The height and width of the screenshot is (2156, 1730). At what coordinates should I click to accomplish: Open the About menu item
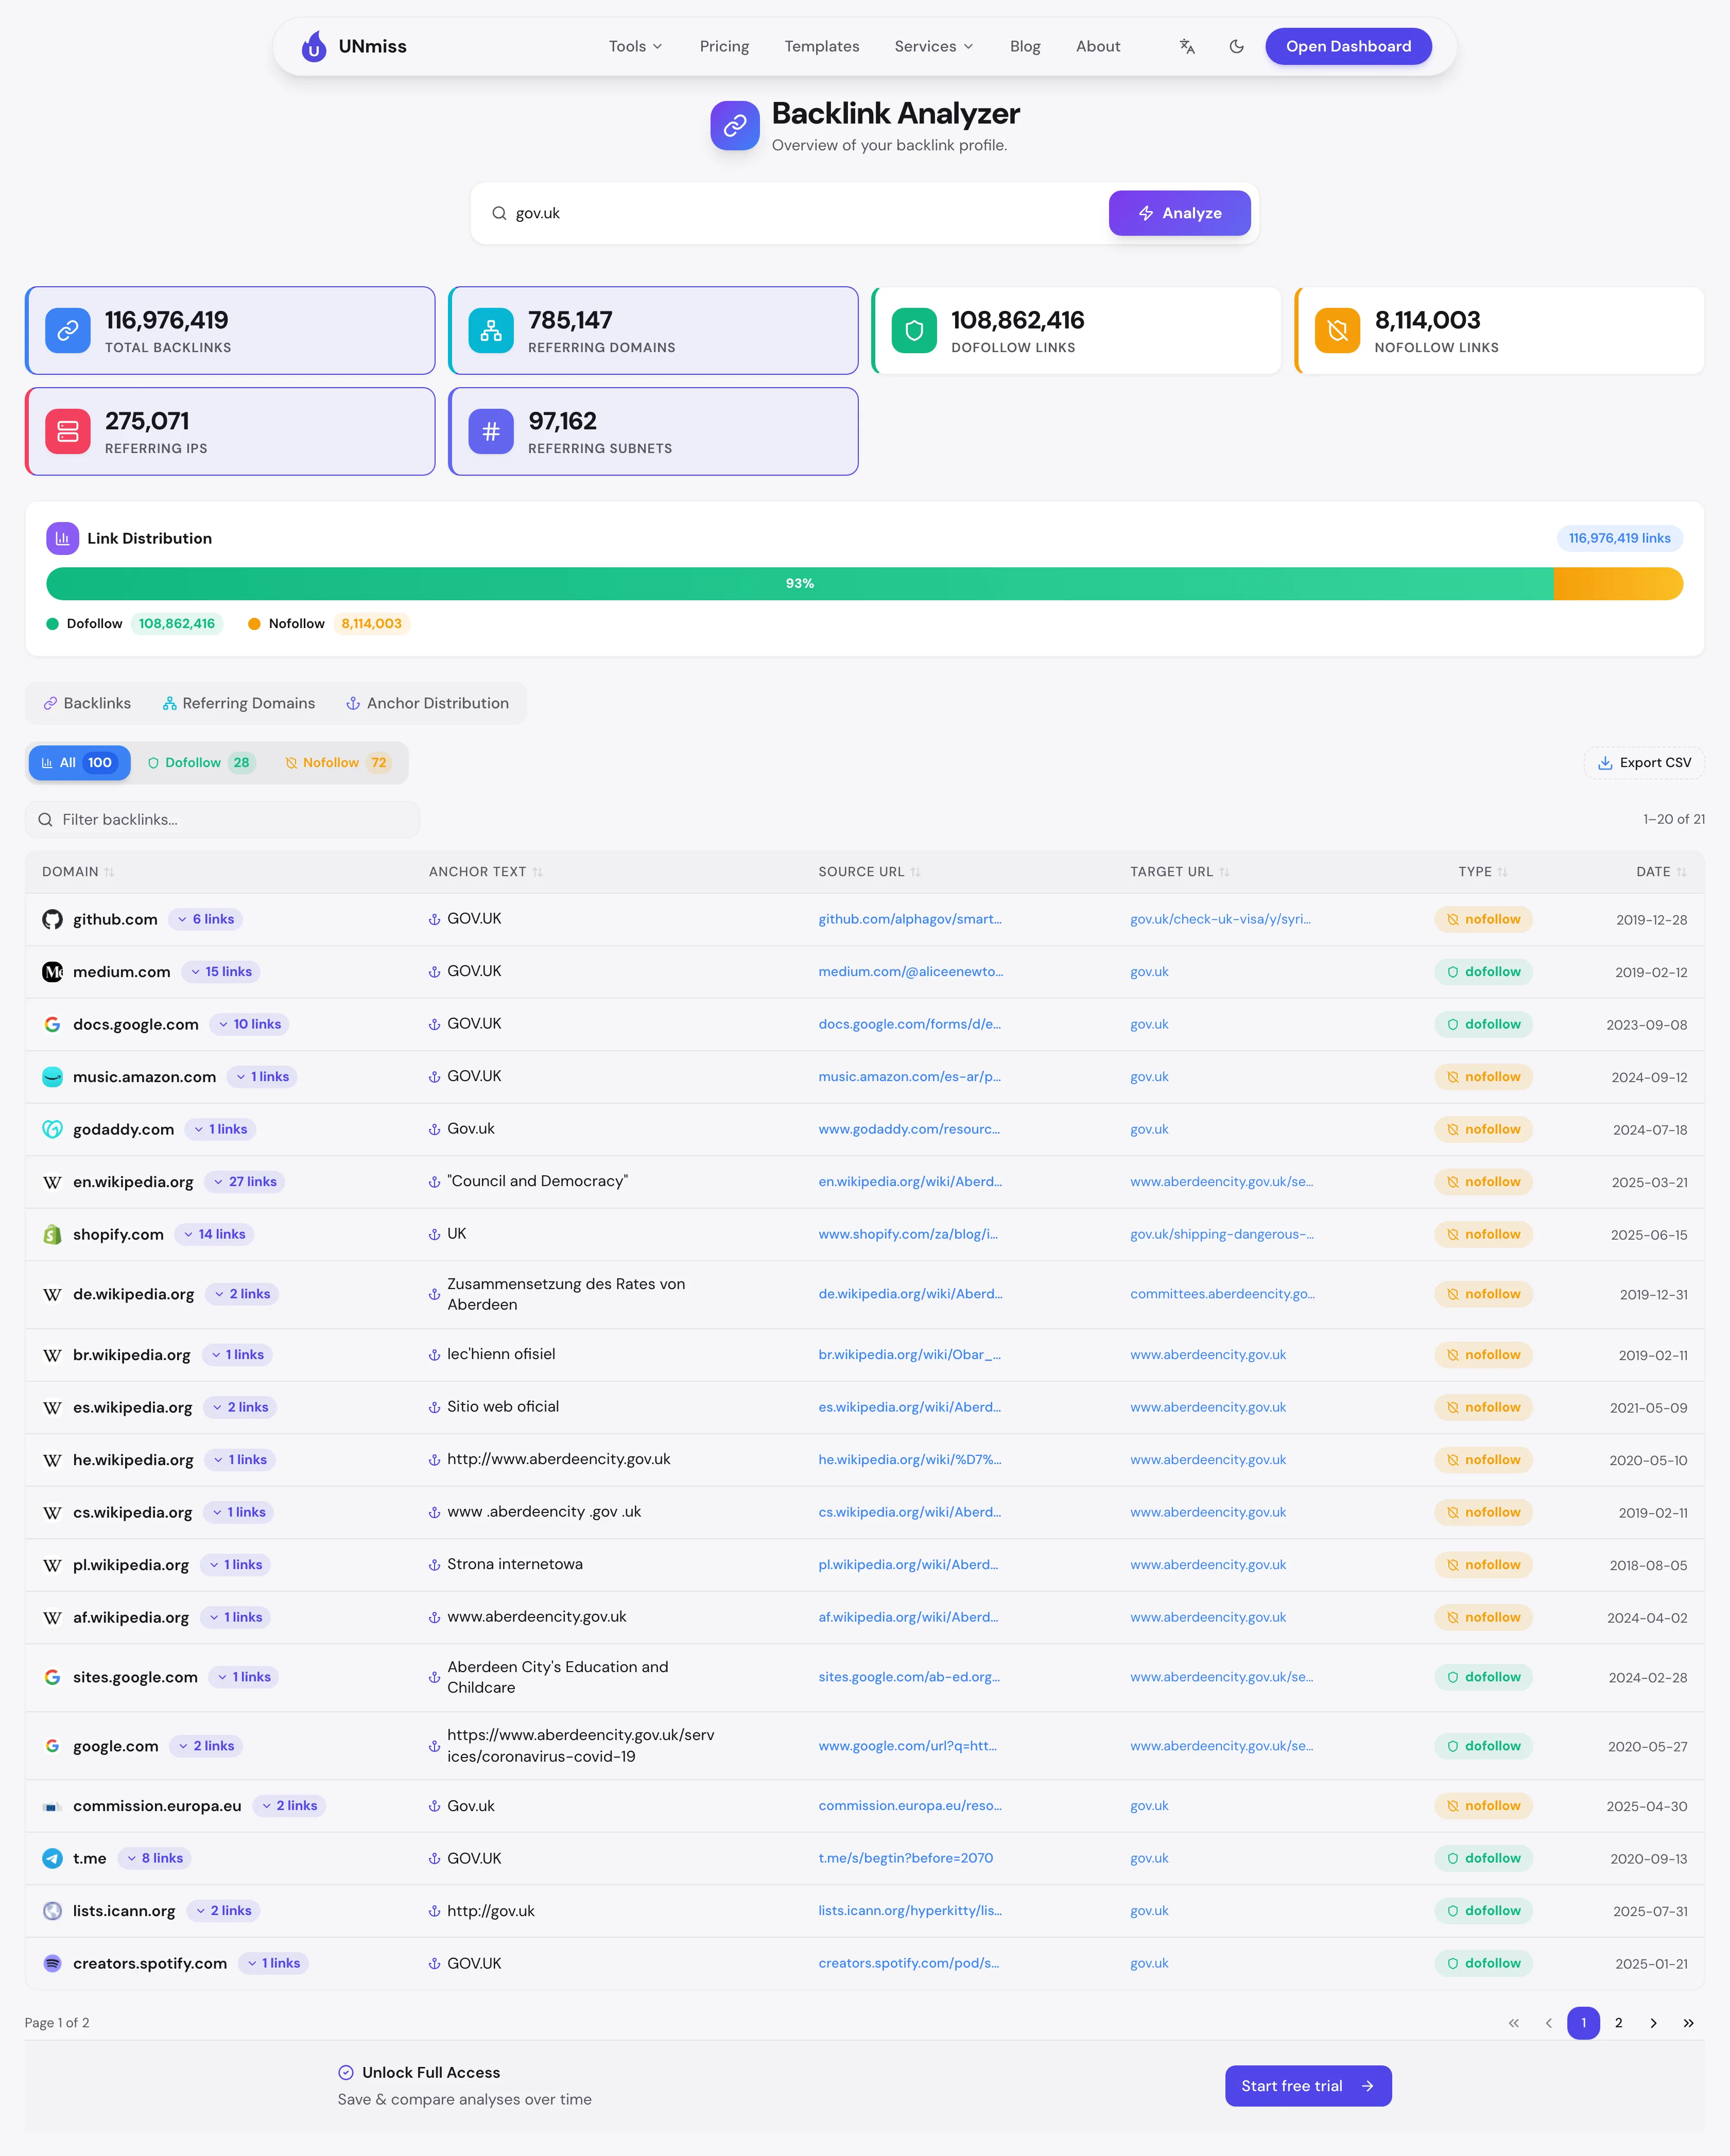[1097, 46]
